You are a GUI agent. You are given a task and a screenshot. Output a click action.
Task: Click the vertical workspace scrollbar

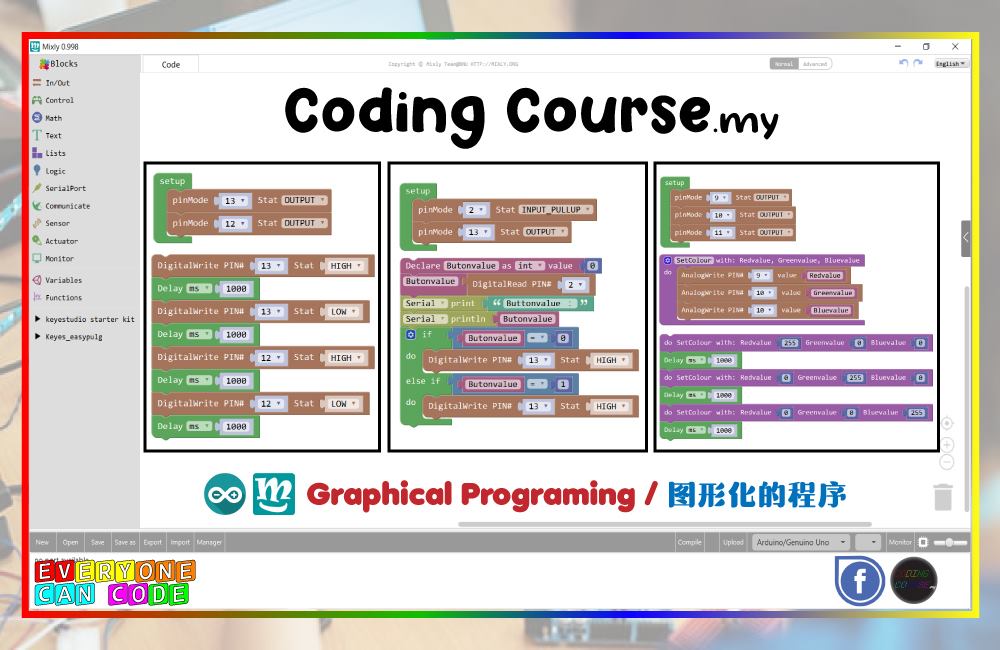pyautogui.click(x=967, y=399)
